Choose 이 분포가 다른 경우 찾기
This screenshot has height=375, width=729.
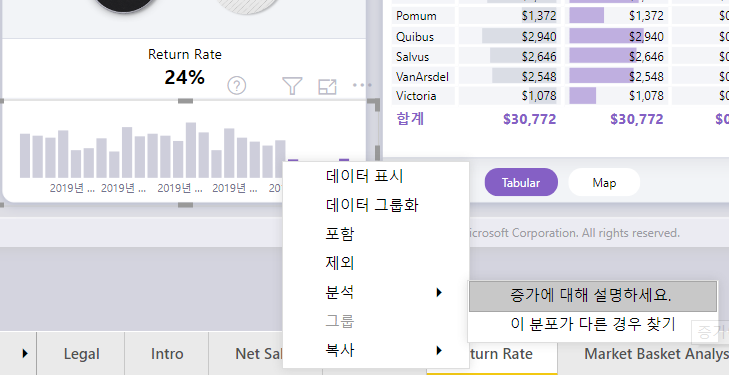click(593, 324)
